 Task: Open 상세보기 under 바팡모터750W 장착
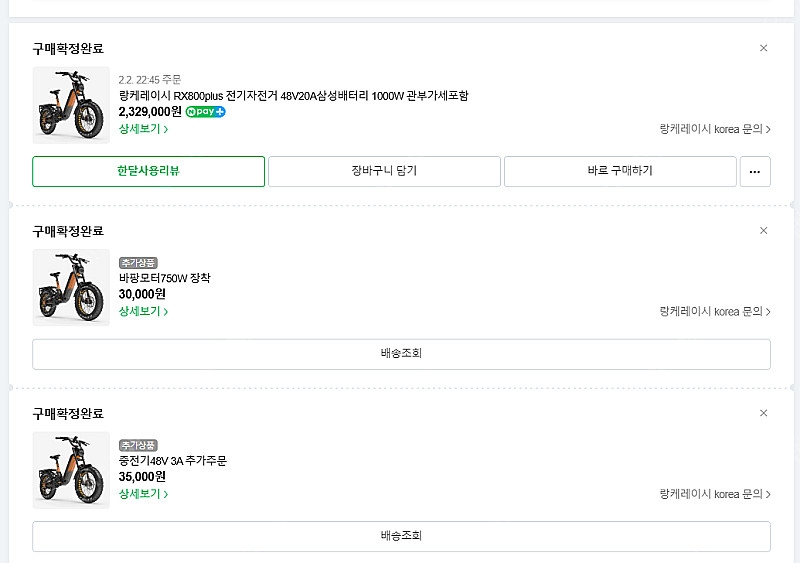point(143,311)
